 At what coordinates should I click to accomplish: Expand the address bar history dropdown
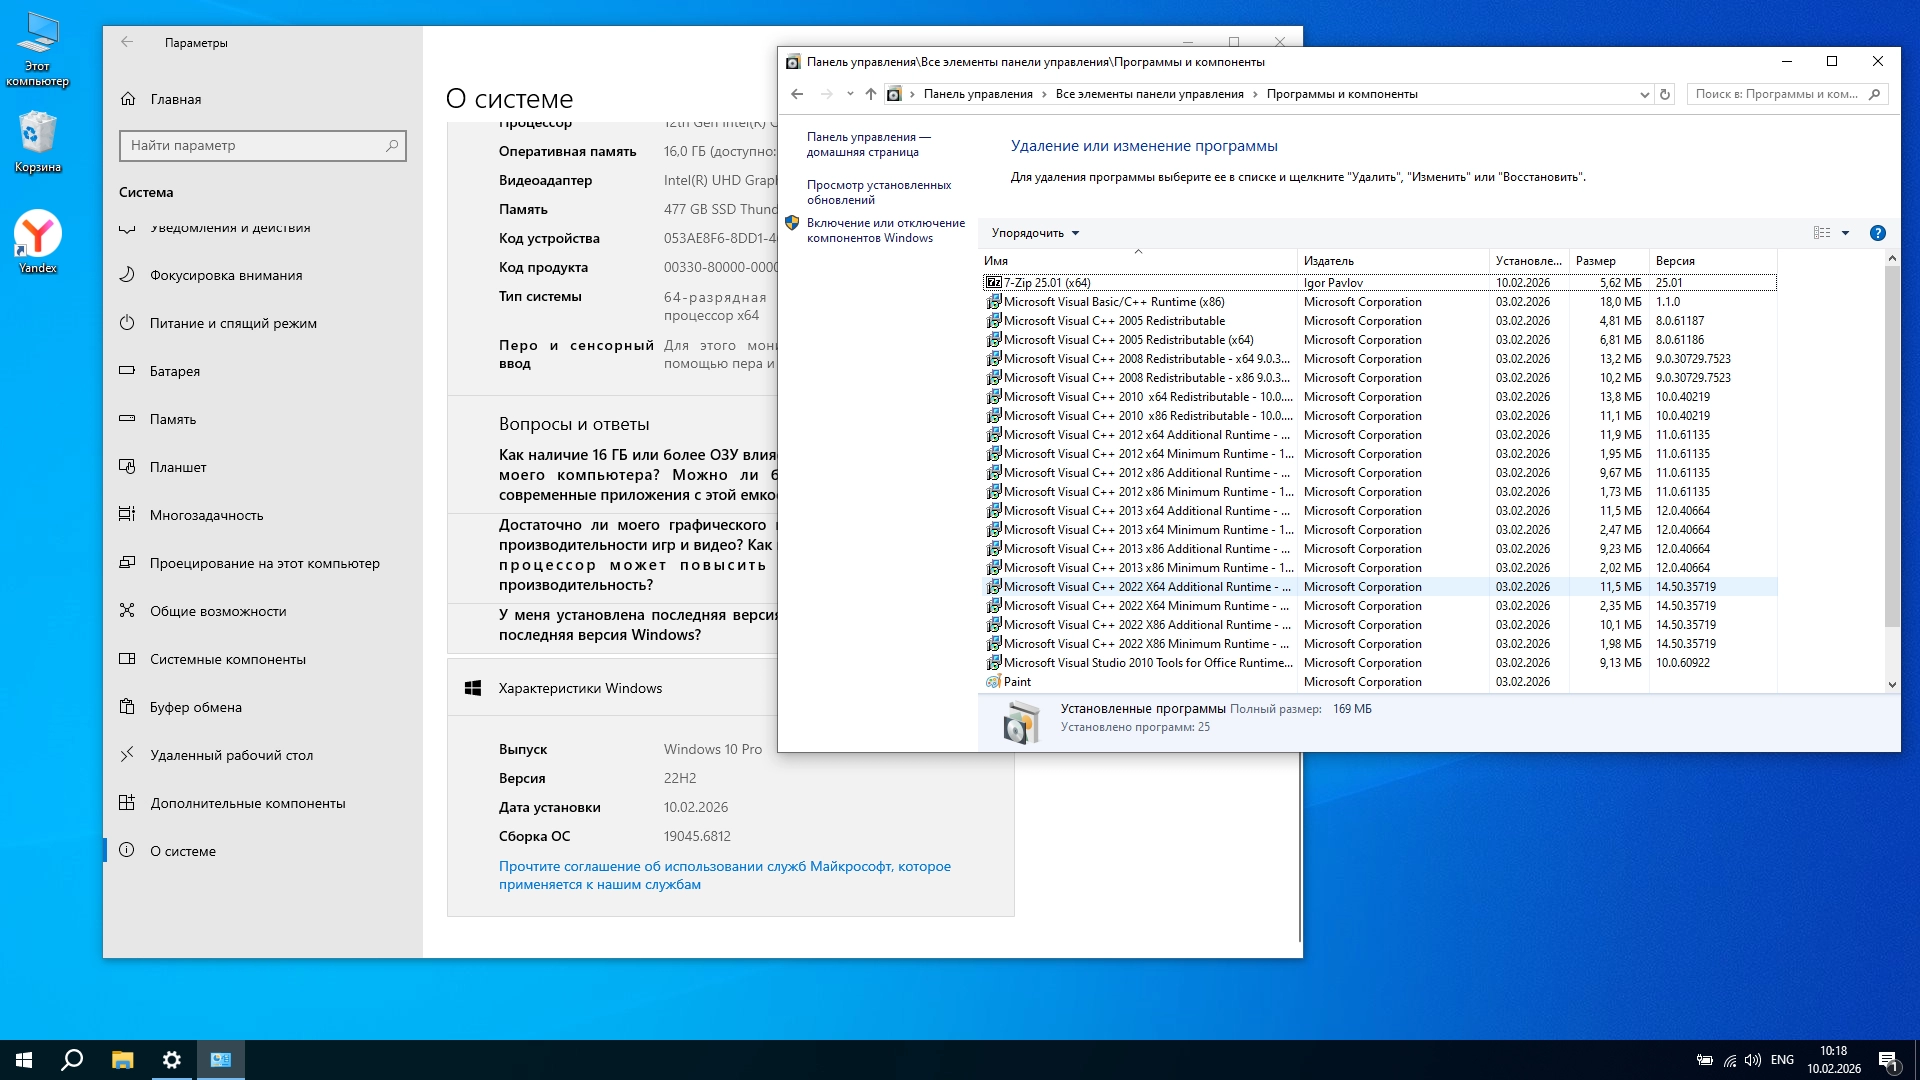1644,94
